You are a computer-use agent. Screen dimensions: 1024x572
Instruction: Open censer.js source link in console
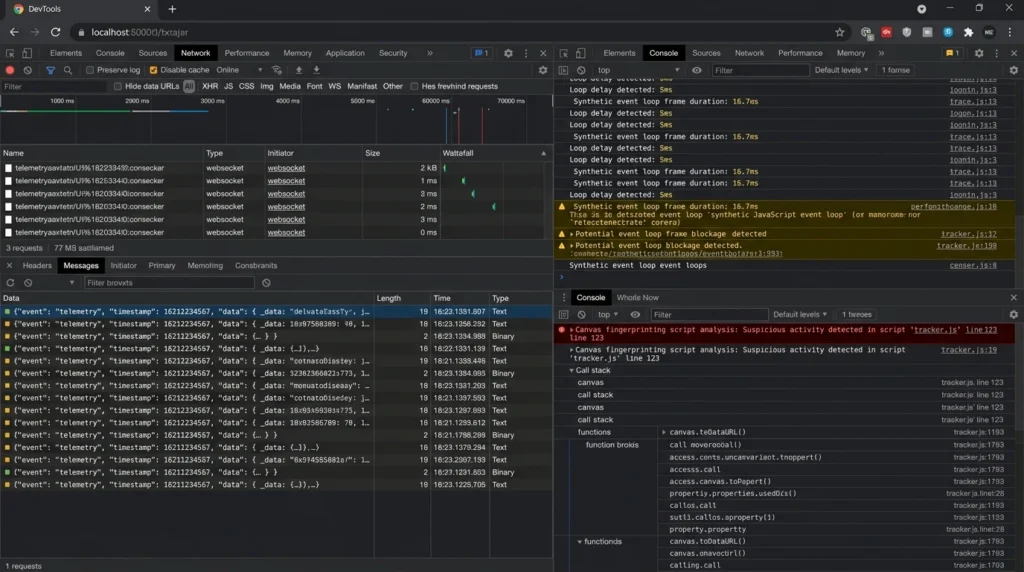[973, 265]
